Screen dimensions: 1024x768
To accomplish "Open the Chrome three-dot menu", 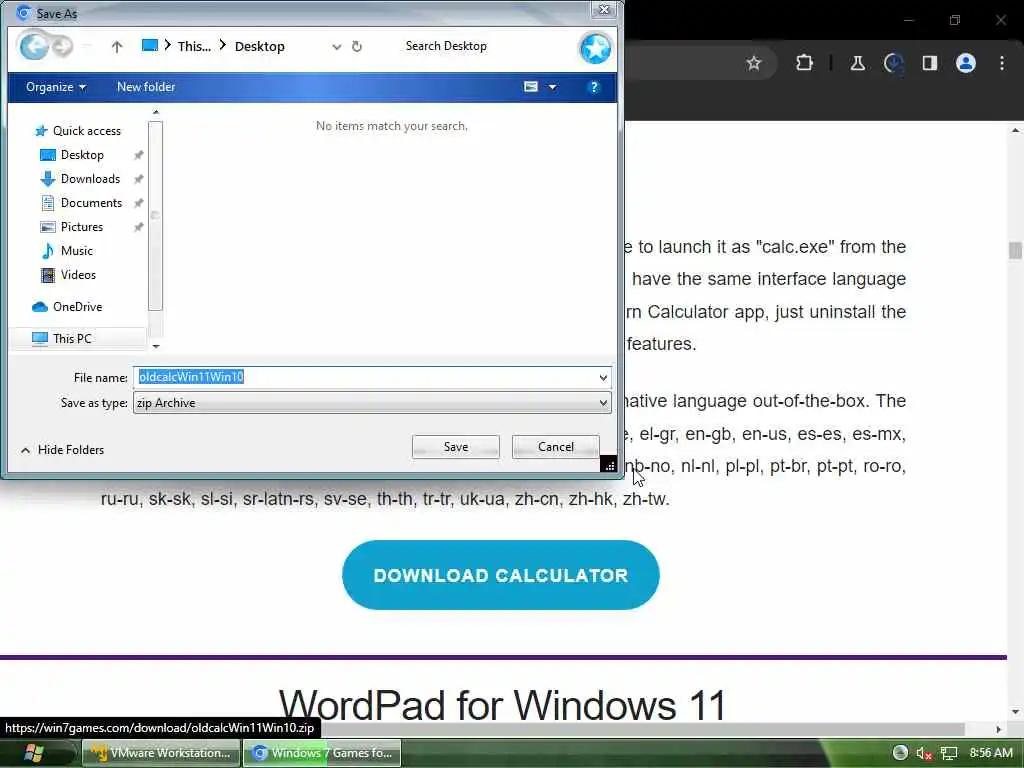I will click(x=1002, y=63).
